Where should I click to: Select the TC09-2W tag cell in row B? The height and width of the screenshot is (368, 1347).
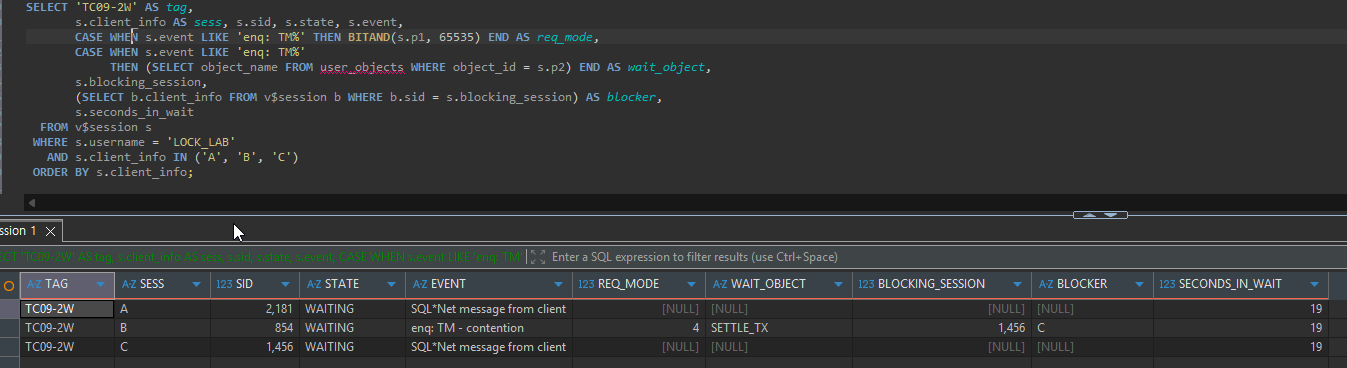point(66,328)
